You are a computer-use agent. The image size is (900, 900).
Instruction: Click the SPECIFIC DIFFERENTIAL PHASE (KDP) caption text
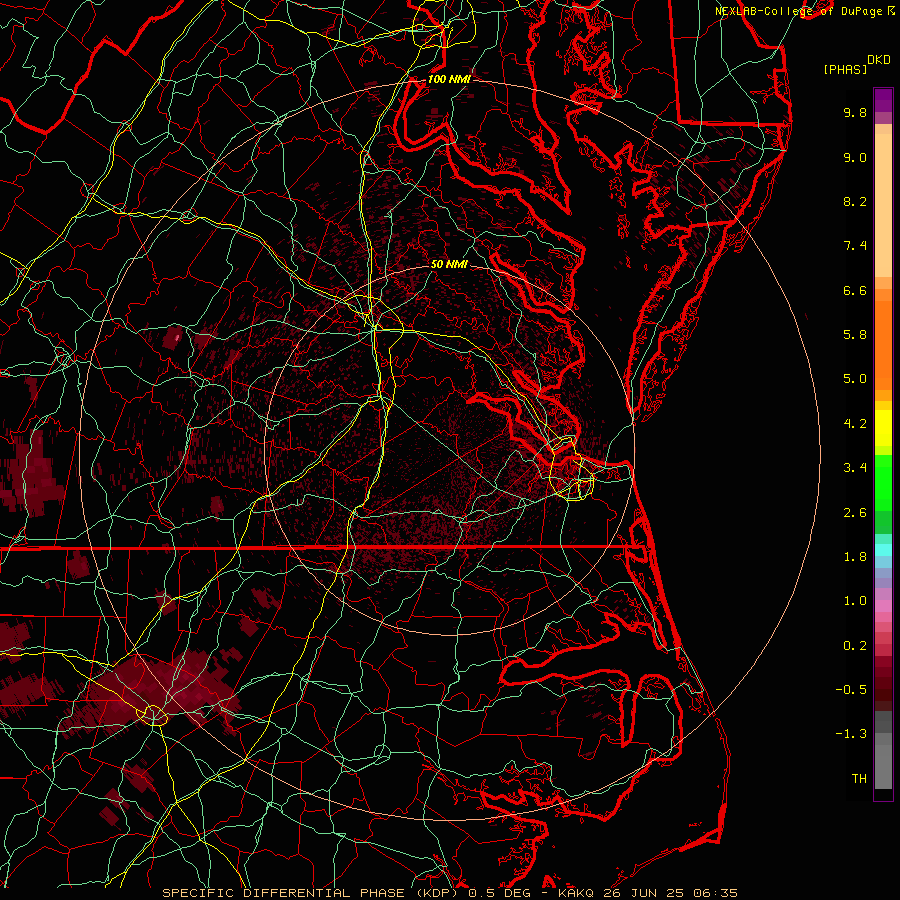pyautogui.click(x=312, y=893)
